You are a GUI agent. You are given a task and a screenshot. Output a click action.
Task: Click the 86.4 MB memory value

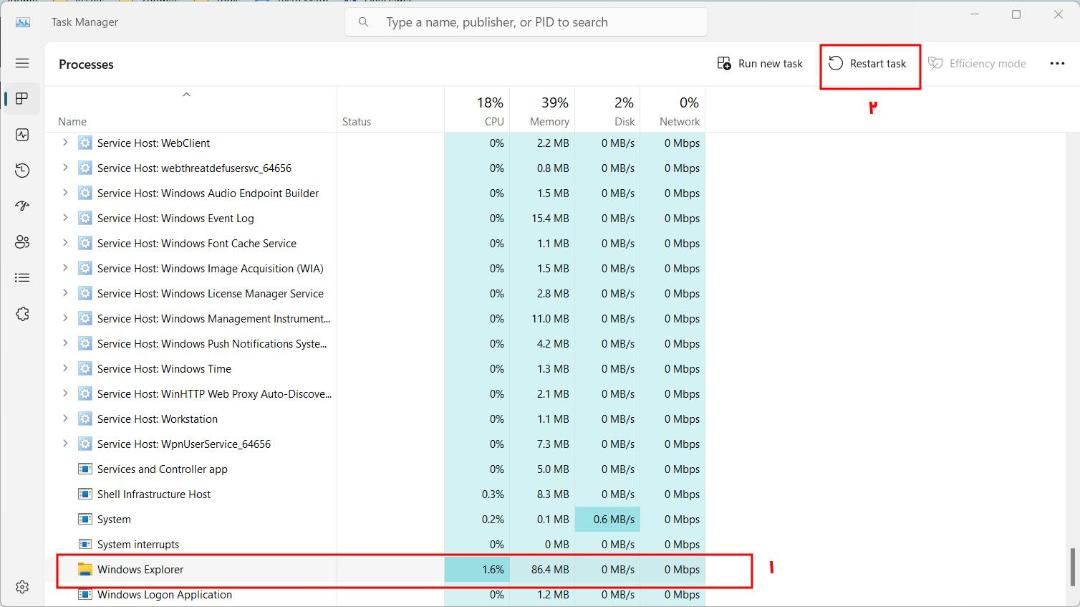click(x=550, y=569)
